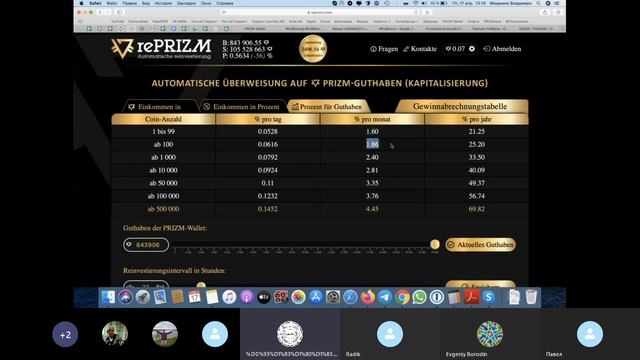Click Safari's back navigation button

pyautogui.click(x=100, y=13)
